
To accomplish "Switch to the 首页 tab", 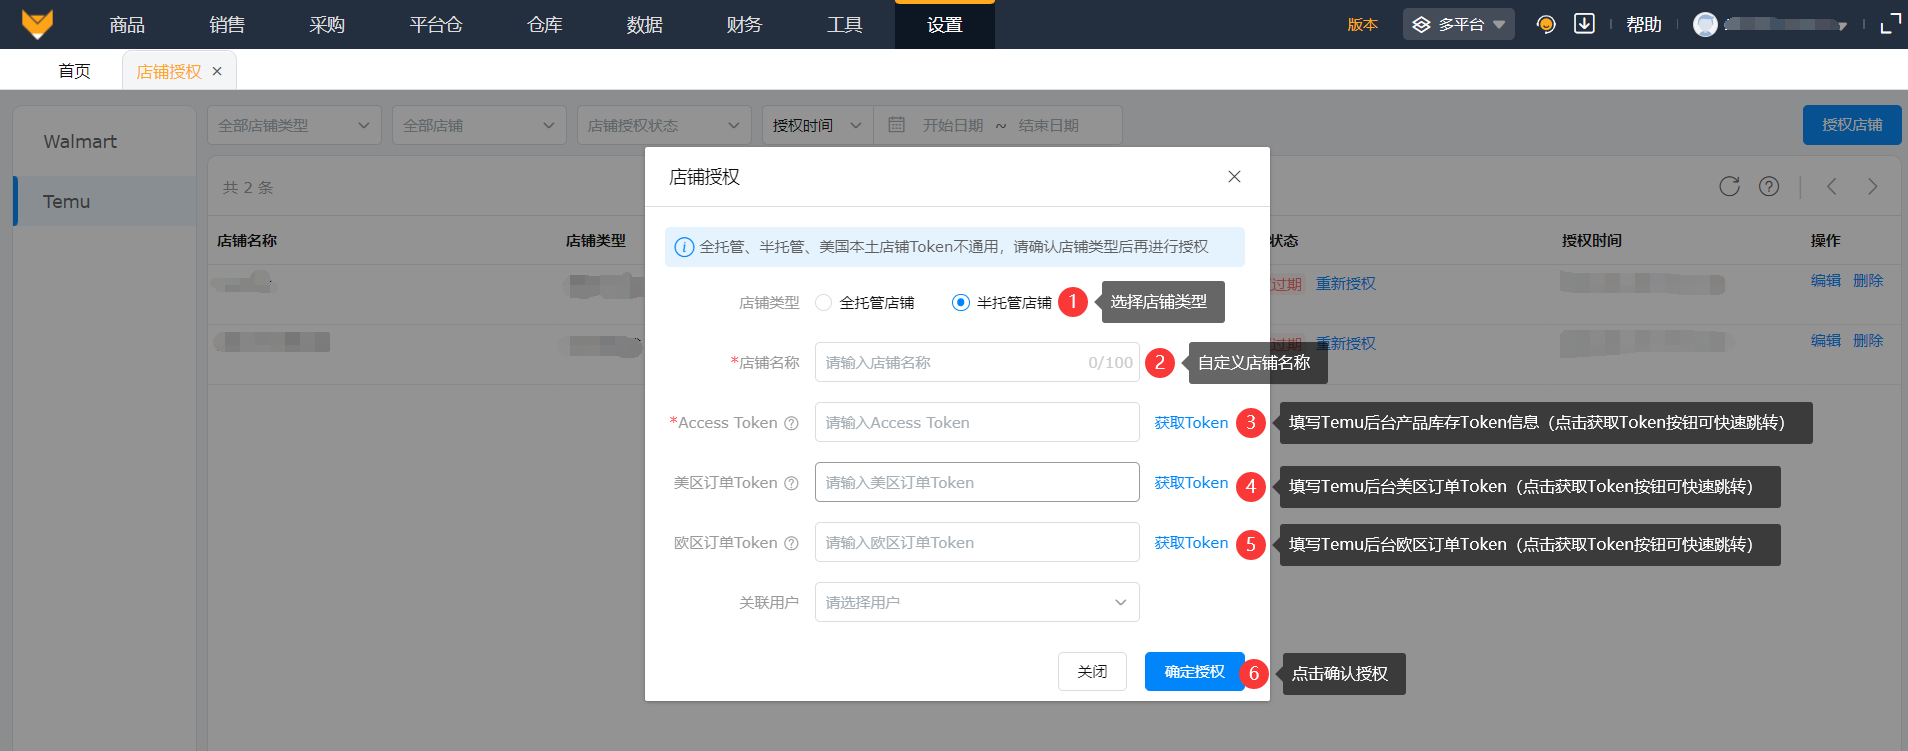I will (74, 71).
